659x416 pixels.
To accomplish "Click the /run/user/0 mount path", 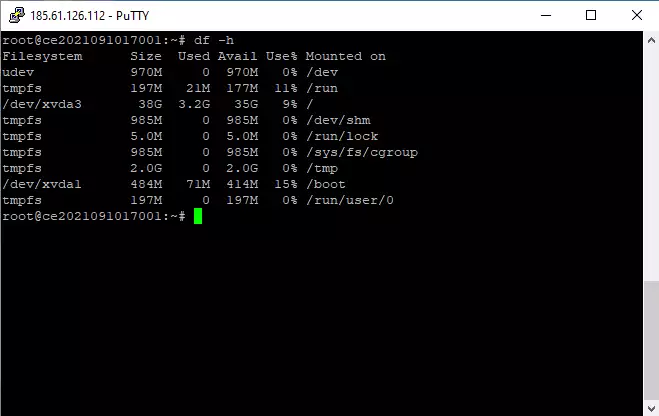I will 350,200.
